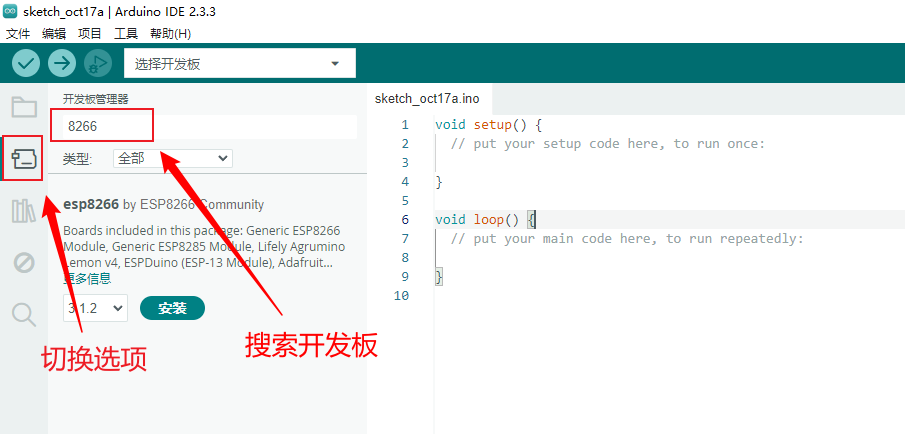Open the Debug sidebar icon
The width and height of the screenshot is (905, 434).
click(x=24, y=263)
